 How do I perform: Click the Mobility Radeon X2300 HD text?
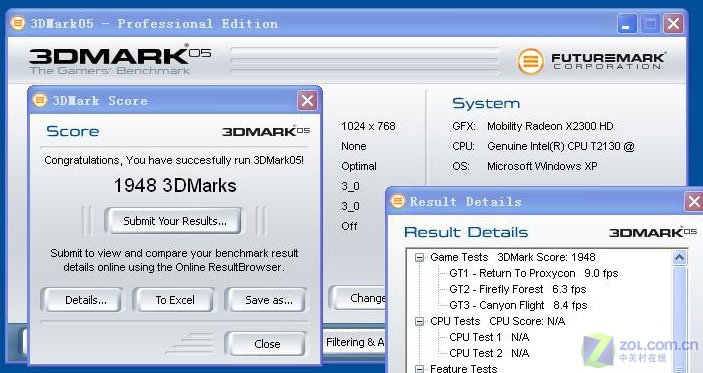coord(550,126)
